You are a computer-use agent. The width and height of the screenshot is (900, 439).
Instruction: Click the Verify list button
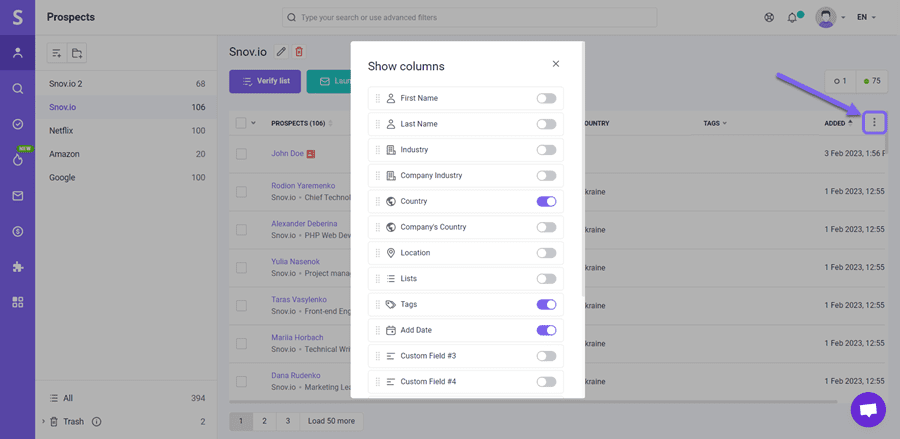click(x=265, y=81)
